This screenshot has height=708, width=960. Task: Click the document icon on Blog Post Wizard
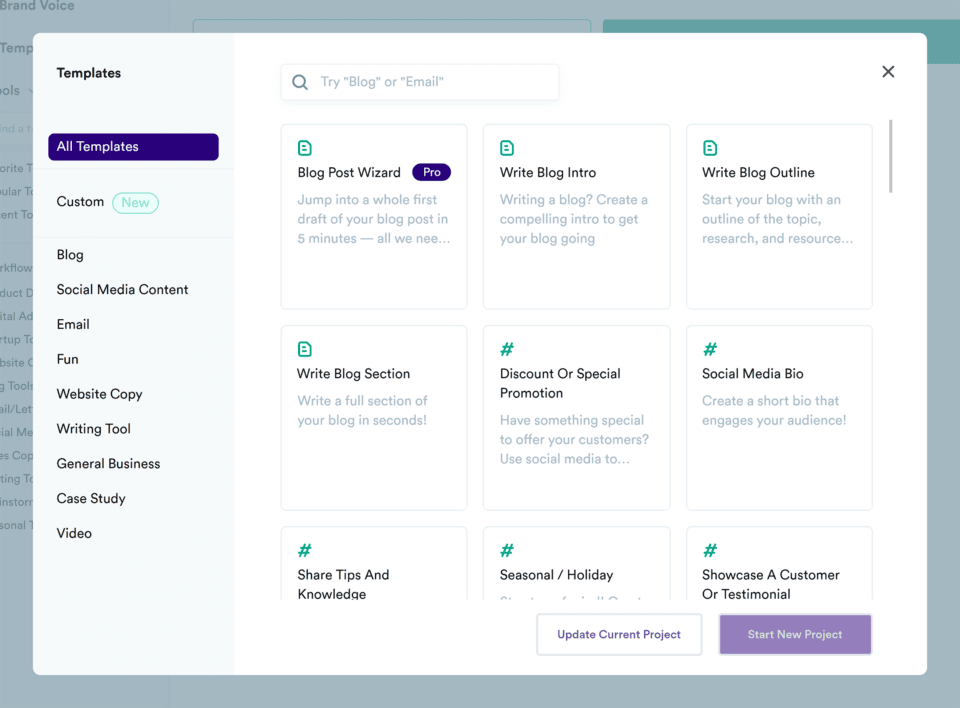pos(305,147)
